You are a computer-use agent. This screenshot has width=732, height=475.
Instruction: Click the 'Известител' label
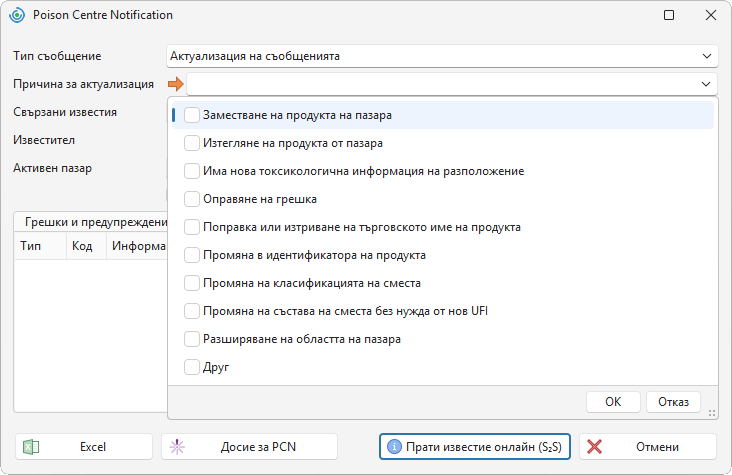pyautogui.click(x=44, y=140)
